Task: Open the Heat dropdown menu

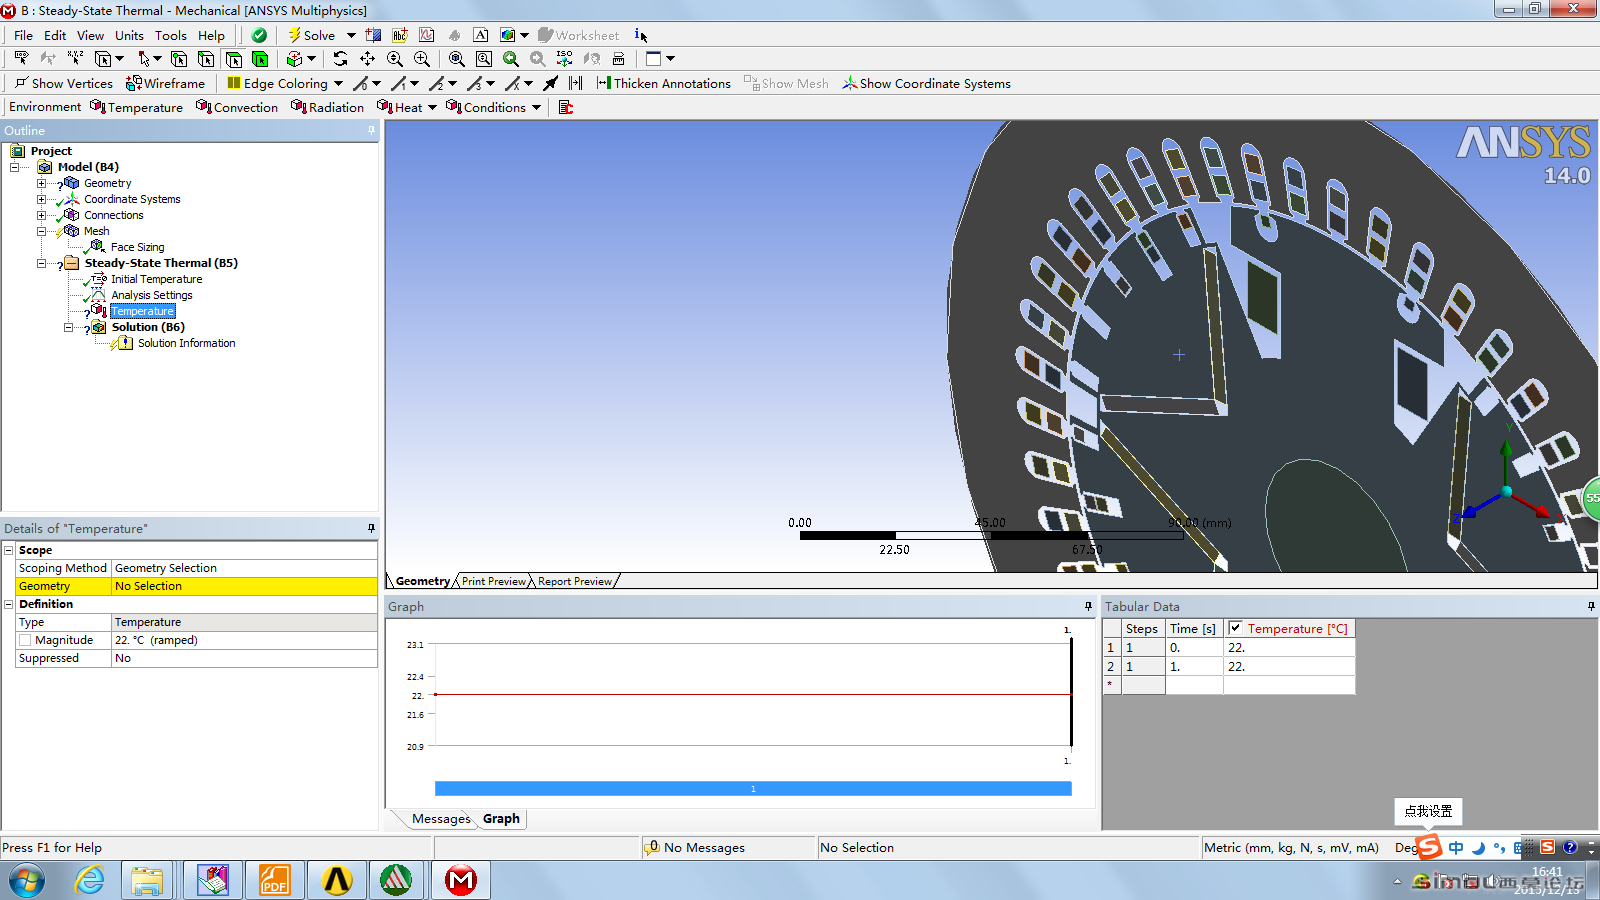Action: tap(432, 107)
